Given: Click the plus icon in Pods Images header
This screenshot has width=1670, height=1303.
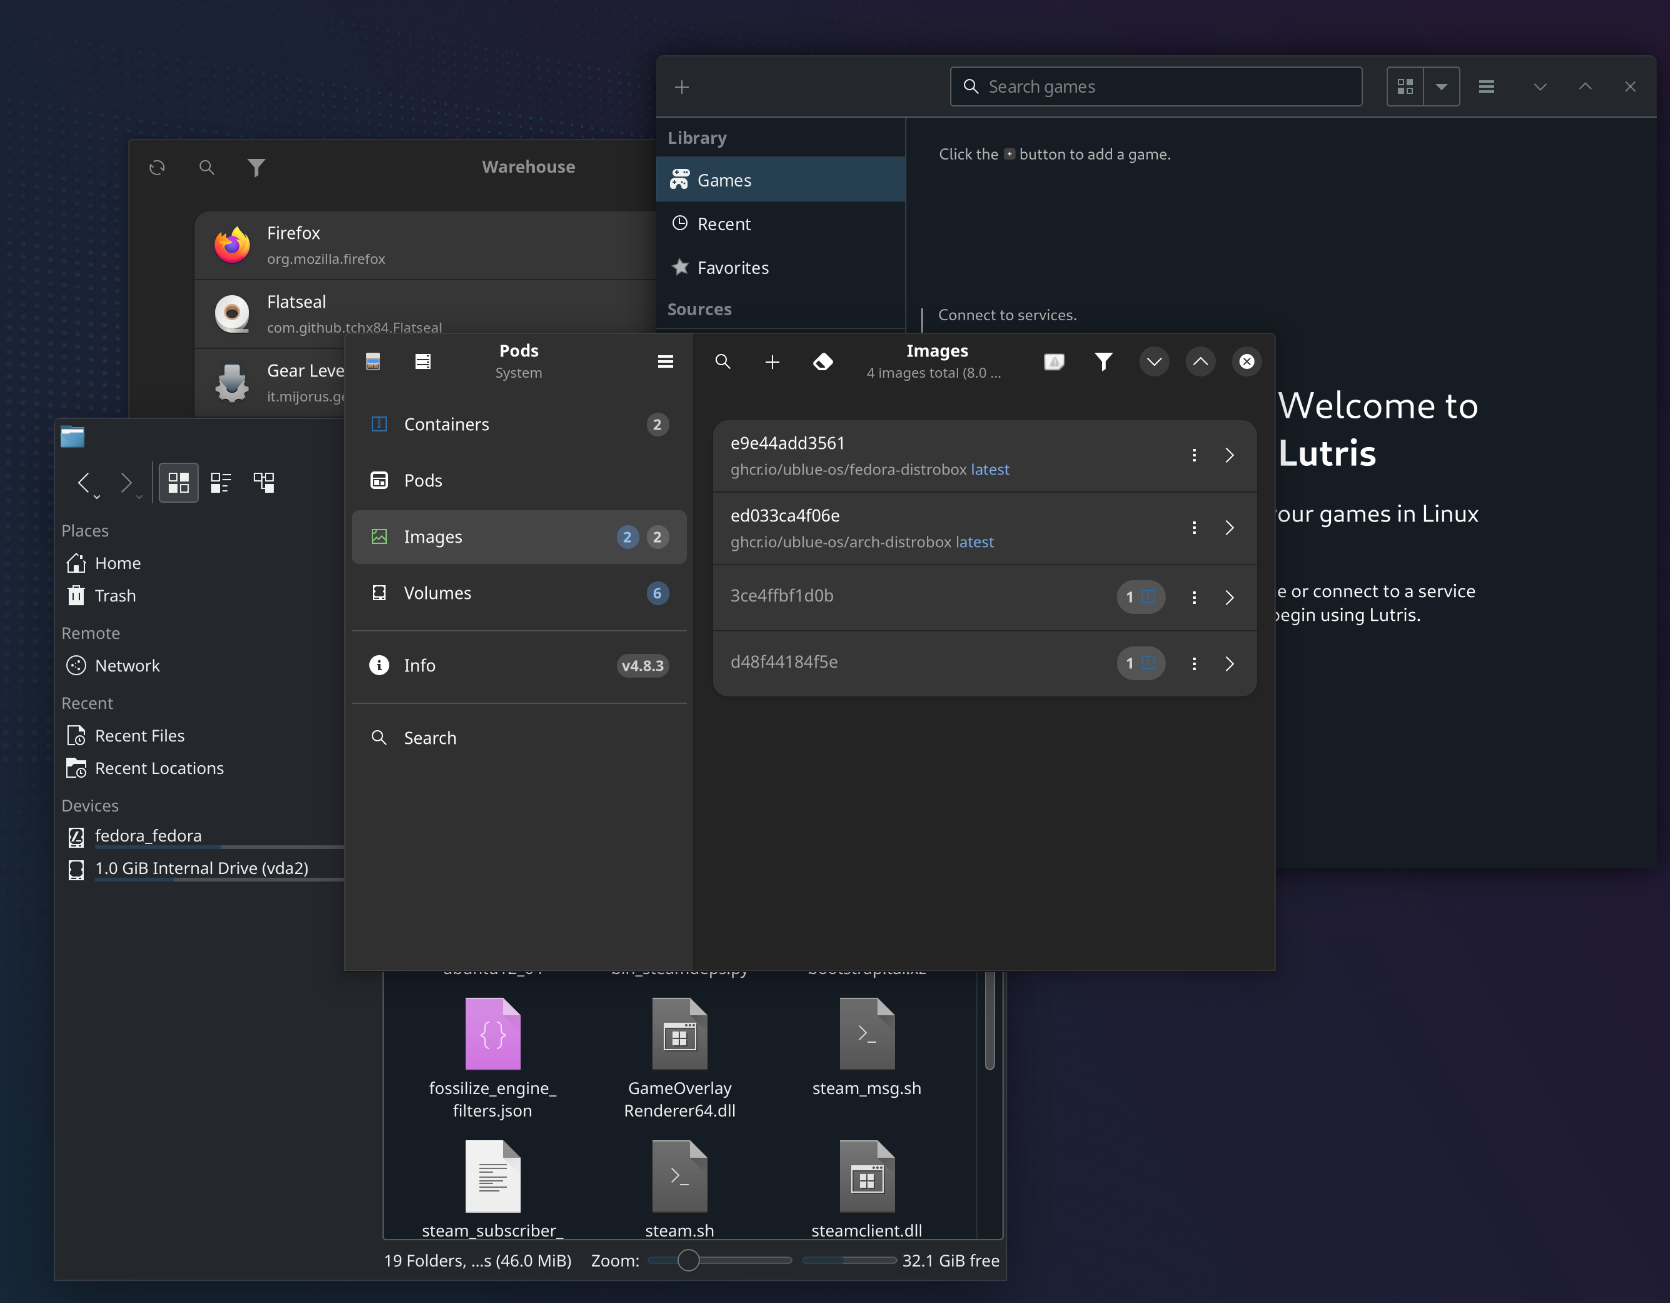Looking at the screenshot, I should (772, 362).
